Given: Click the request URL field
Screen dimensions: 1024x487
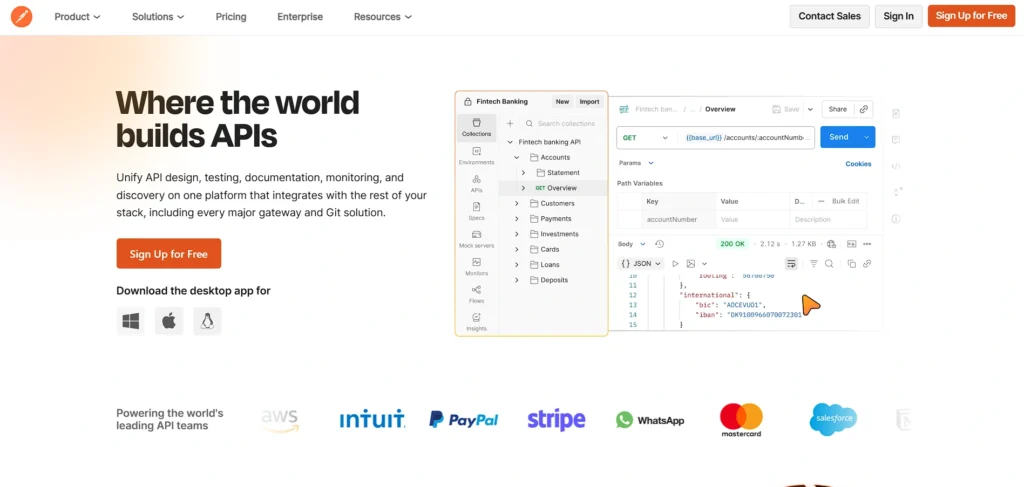Looking at the screenshot, I should (x=746, y=138).
